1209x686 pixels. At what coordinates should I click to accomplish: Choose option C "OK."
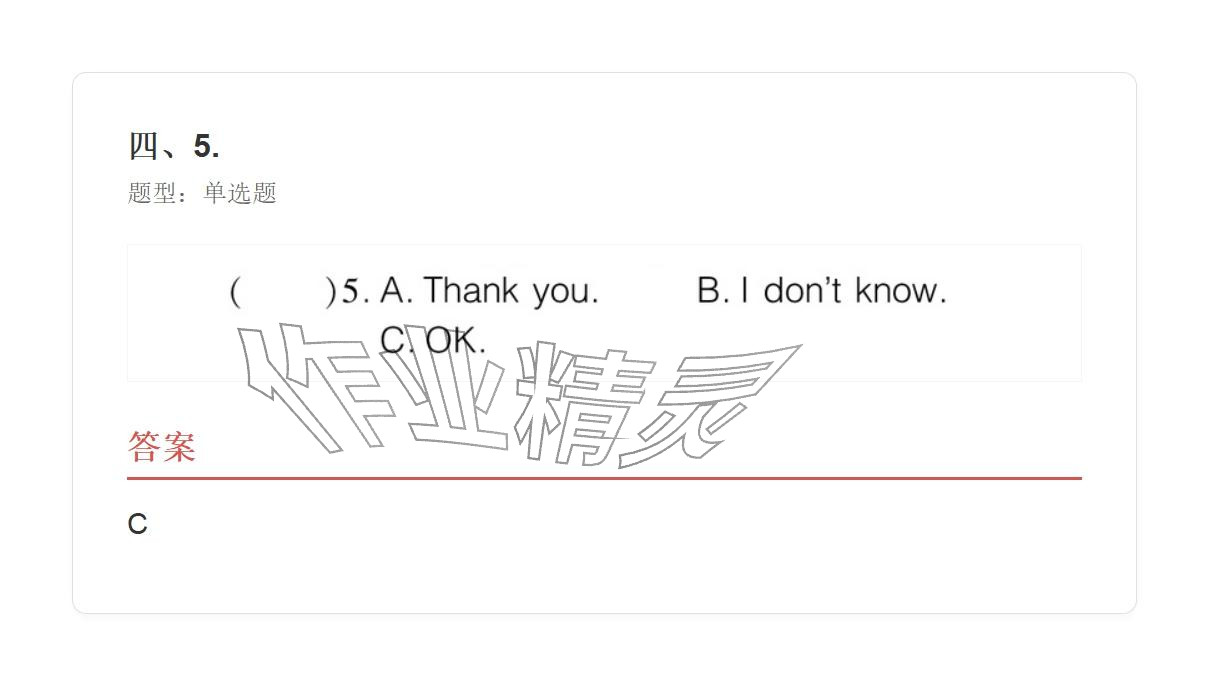click(x=433, y=340)
